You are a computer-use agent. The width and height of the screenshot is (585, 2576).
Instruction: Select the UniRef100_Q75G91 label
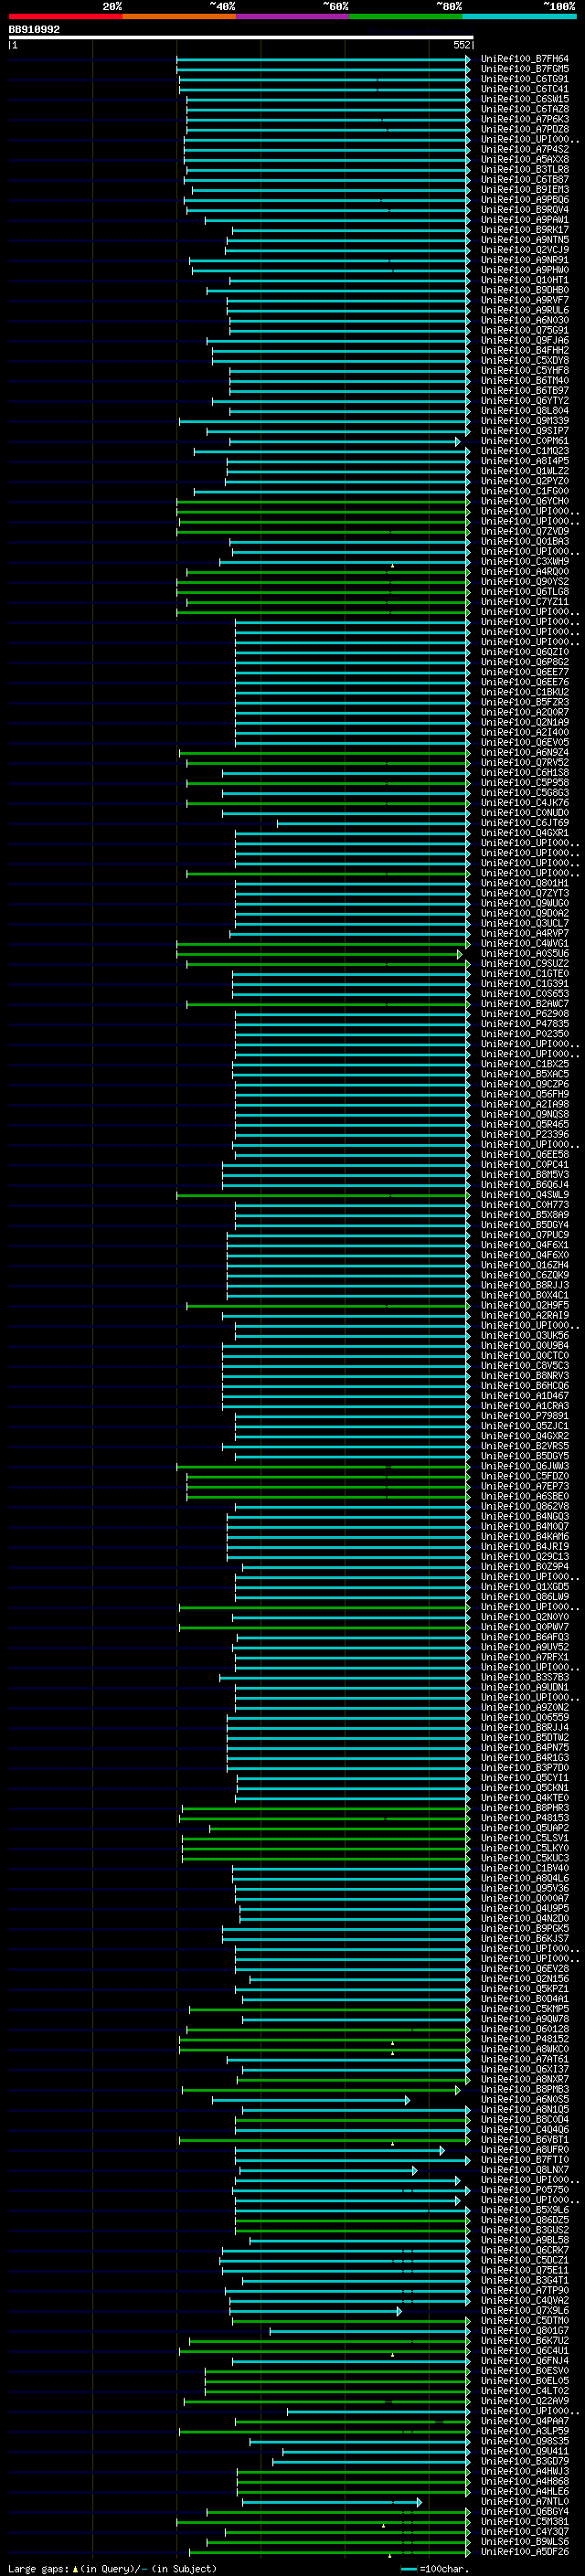(524, 330)
